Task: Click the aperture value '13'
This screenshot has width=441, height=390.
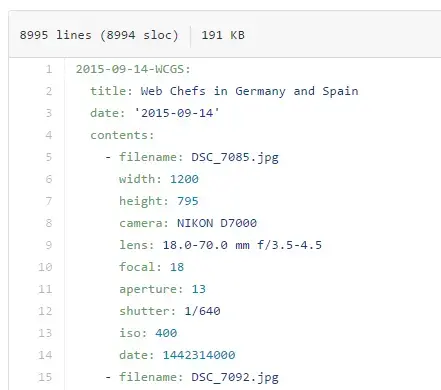Action: [199, 289]
